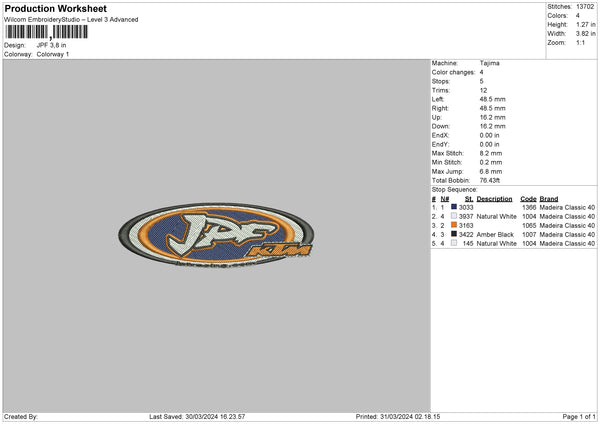Click Madeira Classic 40 in the Amber Black row
The image size is (600, 424).
click(x=567, y=235)
